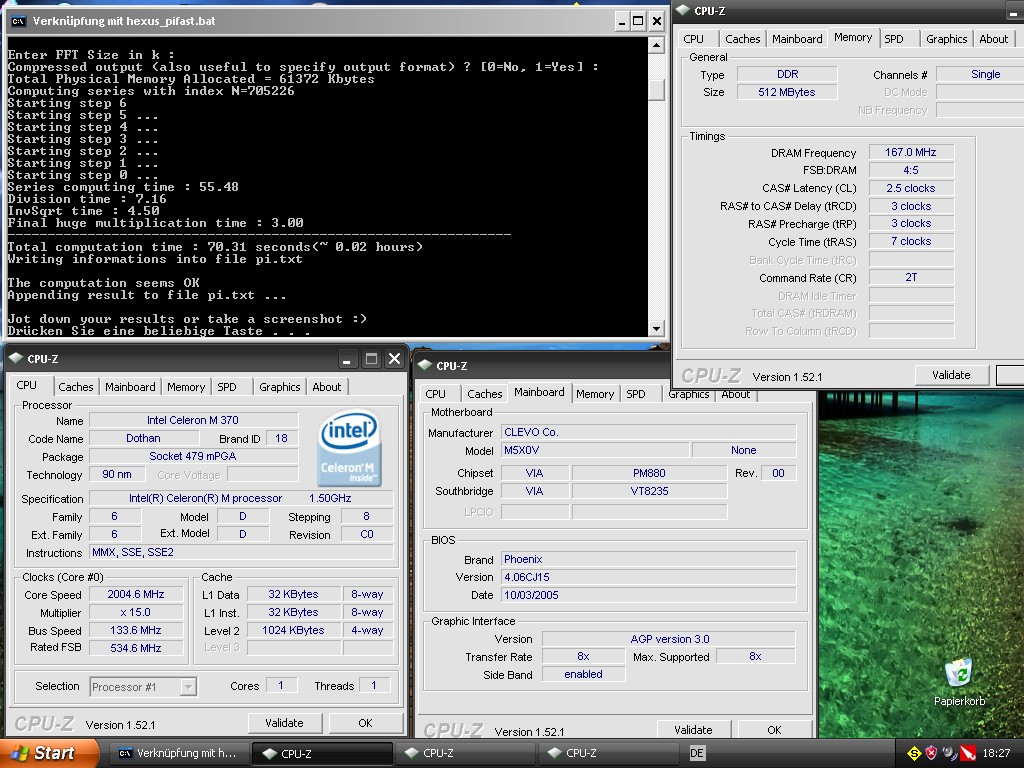This screenshot has width=1024, height=768.
Task: Activate the first CPU-Z taskbar button
Action: click(x=322, y=753)
